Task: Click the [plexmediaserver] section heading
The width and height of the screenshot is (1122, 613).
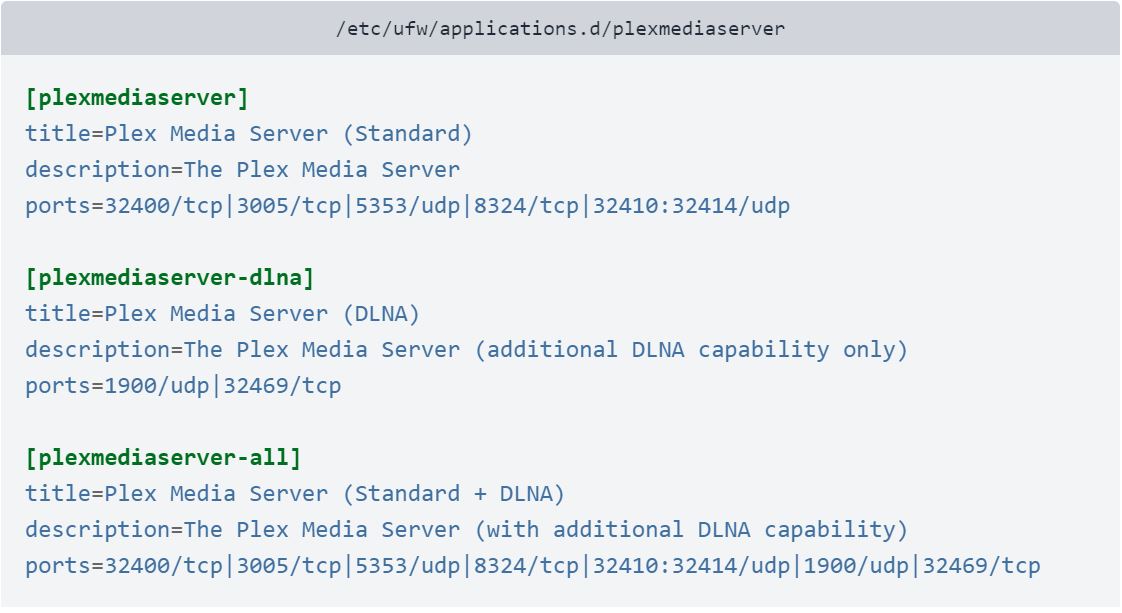Action: pos(137,98)
